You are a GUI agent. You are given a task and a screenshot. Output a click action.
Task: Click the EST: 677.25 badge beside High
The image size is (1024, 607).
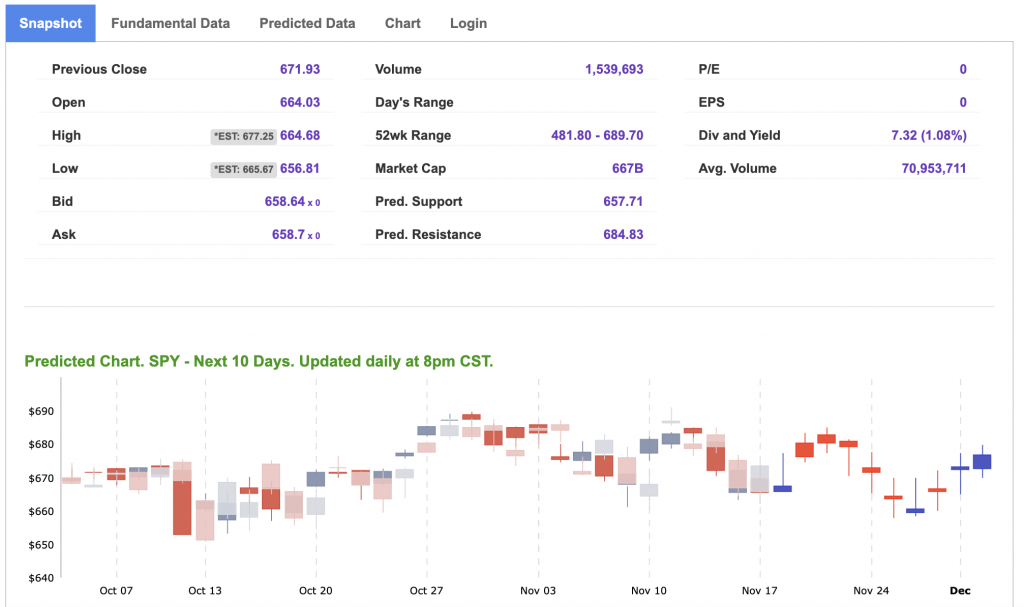pos(243,136)
